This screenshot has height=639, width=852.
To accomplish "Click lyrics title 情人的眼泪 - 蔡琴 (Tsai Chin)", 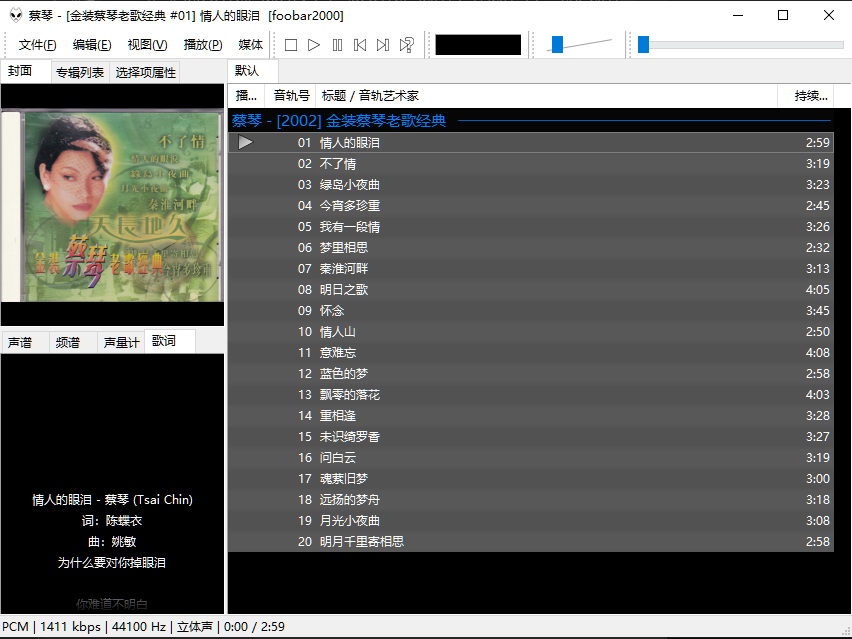I will (112, 500).
